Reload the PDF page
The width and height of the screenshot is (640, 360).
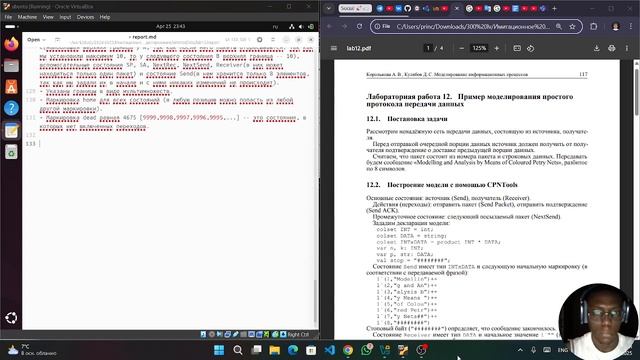click(x=360, y=27)
